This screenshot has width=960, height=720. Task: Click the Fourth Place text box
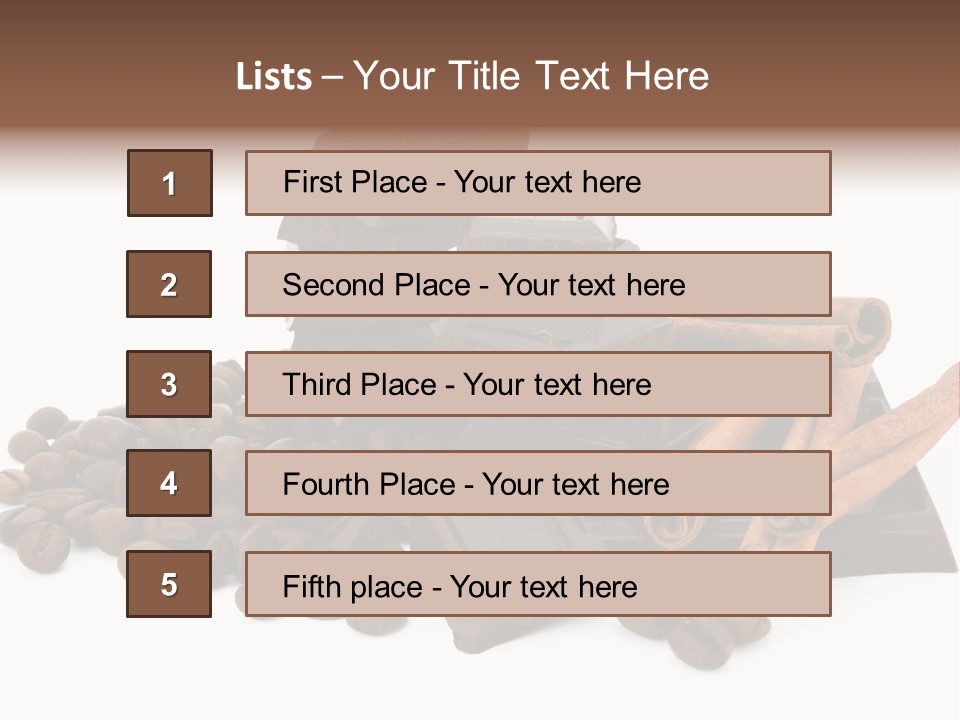tap(538, 483)
